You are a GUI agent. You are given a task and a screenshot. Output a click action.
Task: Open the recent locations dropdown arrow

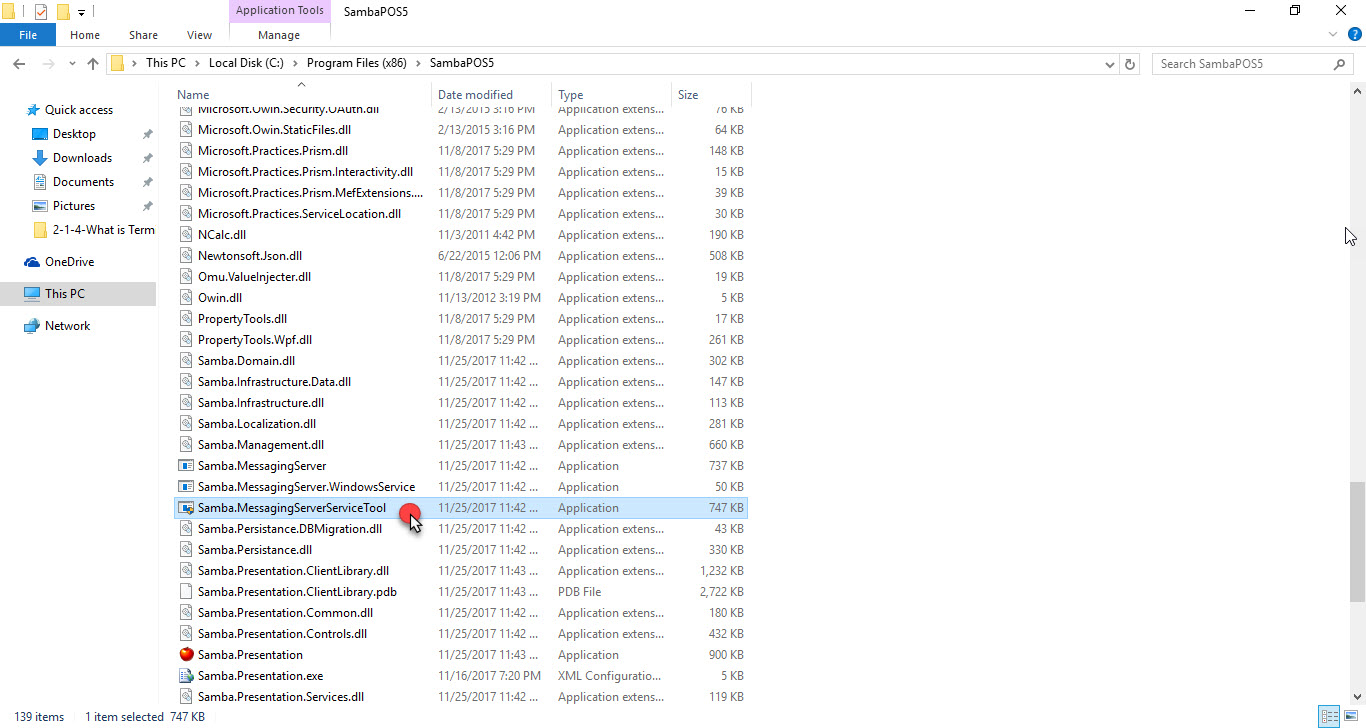coord(70,64)
